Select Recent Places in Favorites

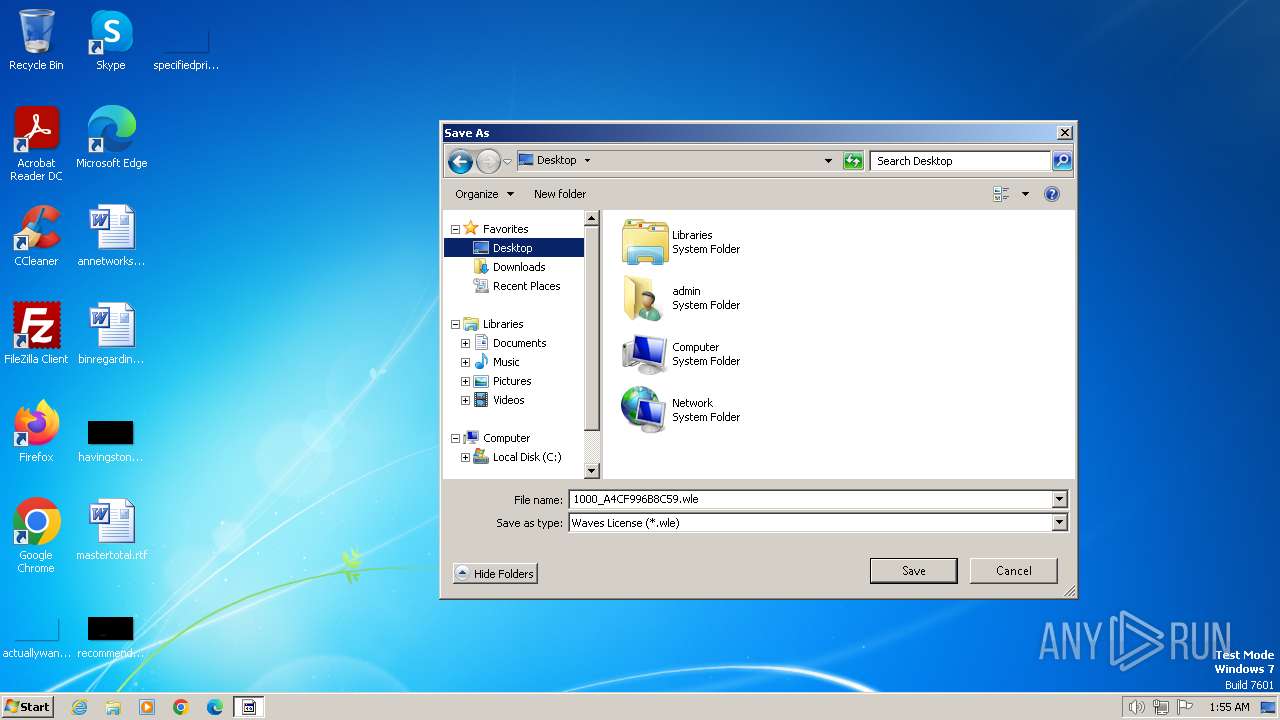526,286
